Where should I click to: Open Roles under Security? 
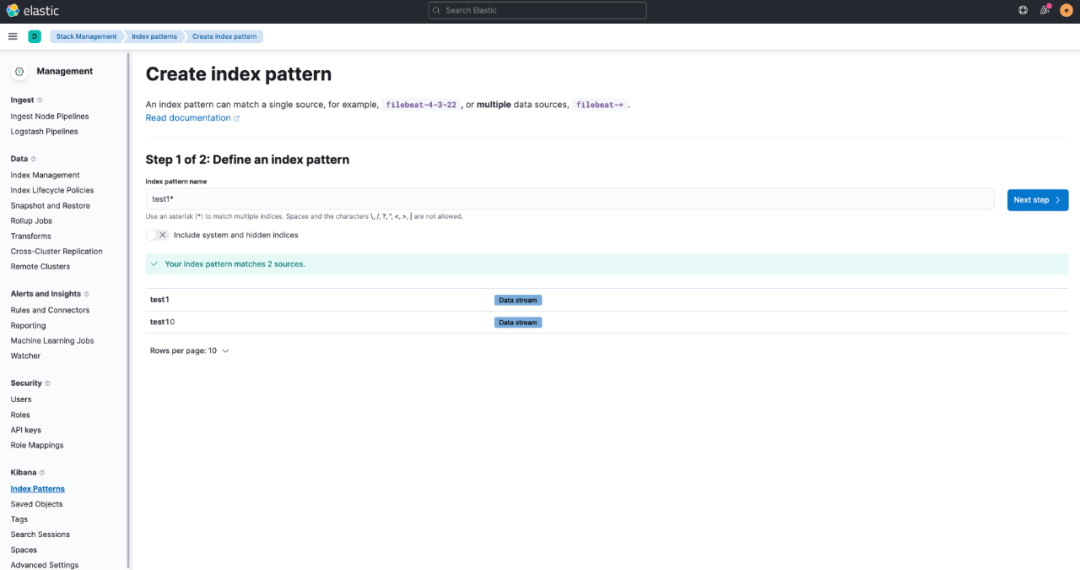point(20,415)
